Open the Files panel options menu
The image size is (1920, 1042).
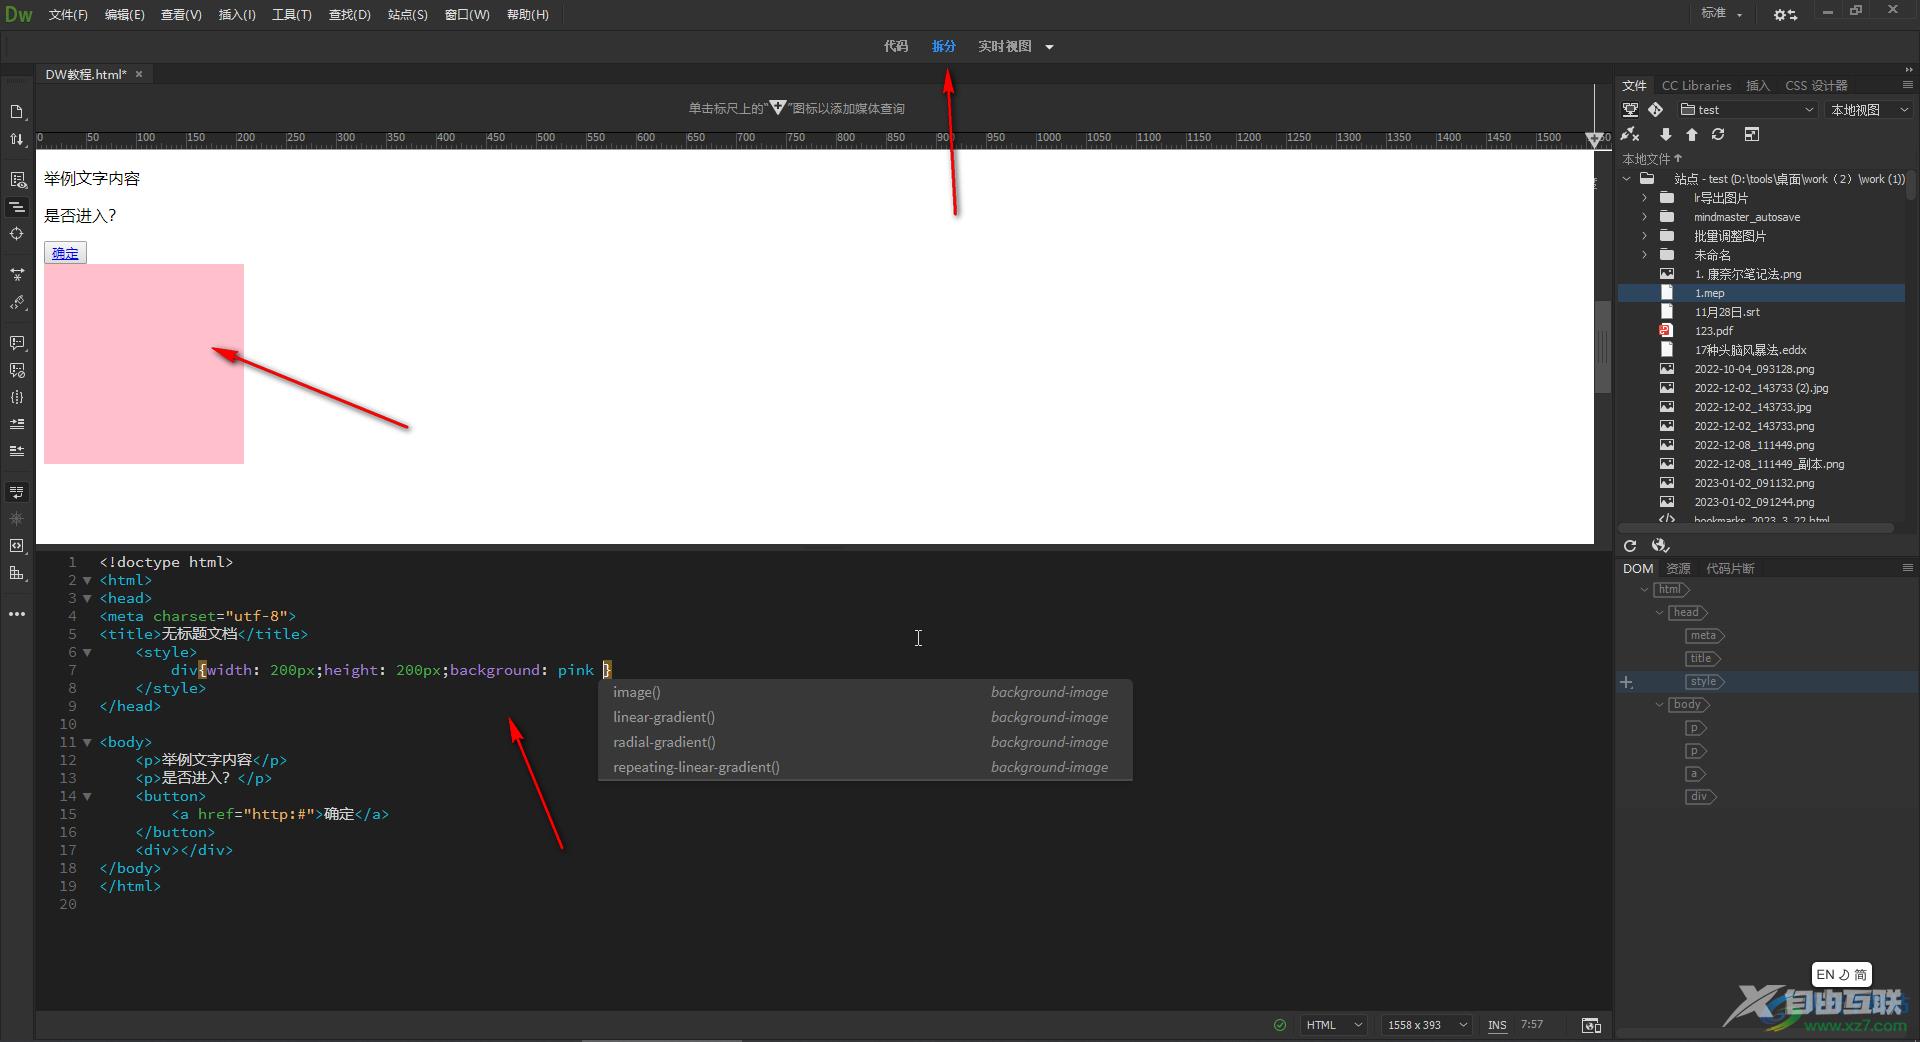[x=1907, y=85]
